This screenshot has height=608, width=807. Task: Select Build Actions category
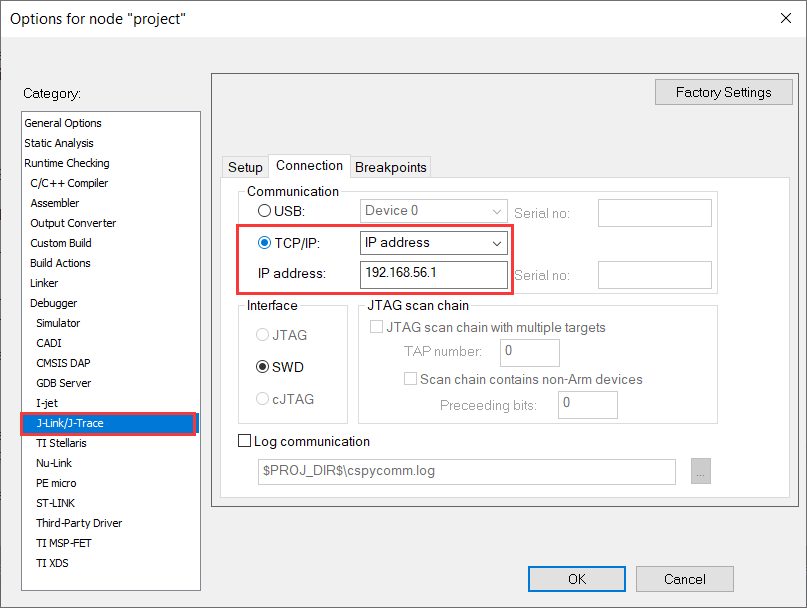click(x=60, y=263)
